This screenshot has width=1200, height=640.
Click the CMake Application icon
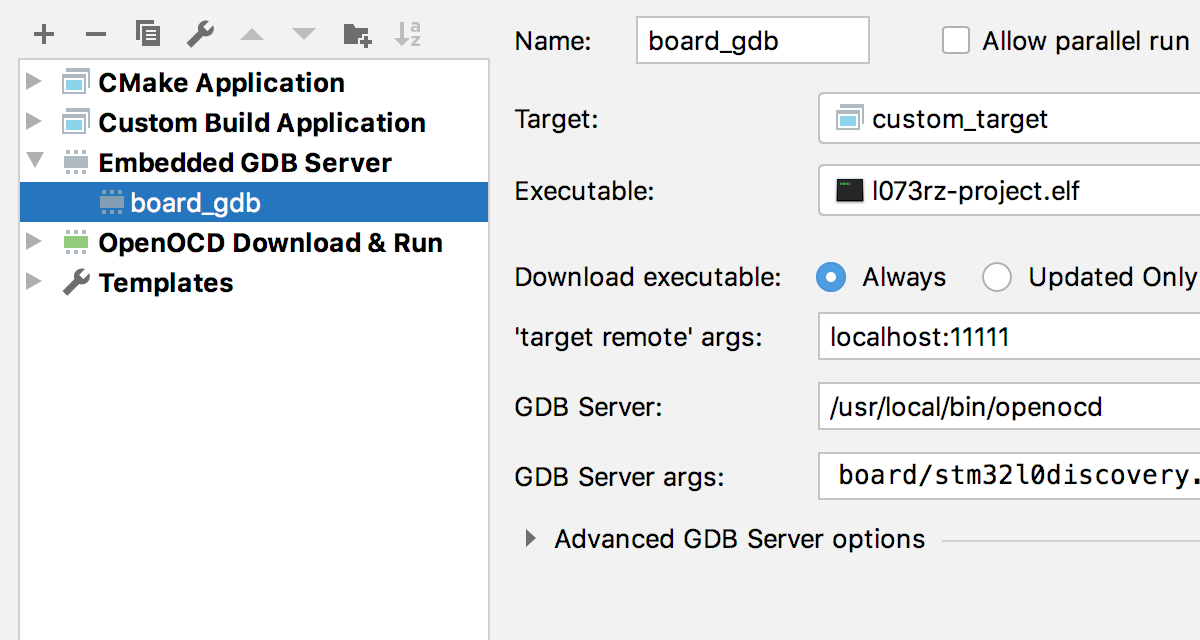pyautogui.click(x=75, y=82)
